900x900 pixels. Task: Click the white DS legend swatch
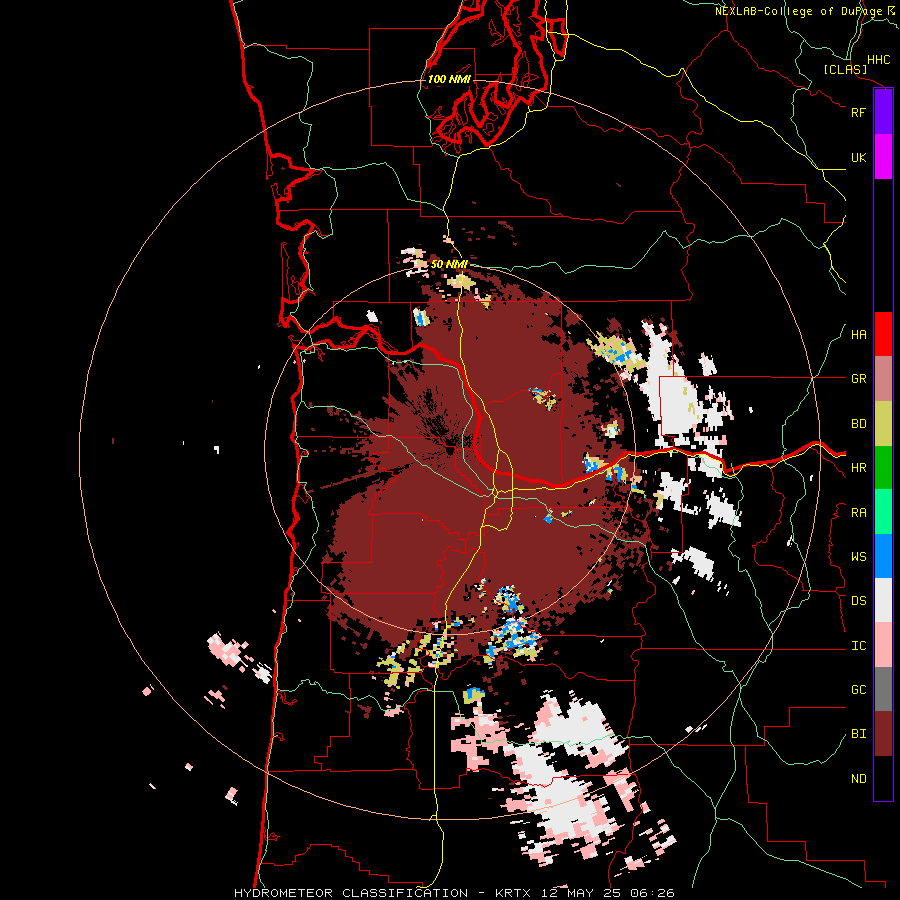coord(883,600)
